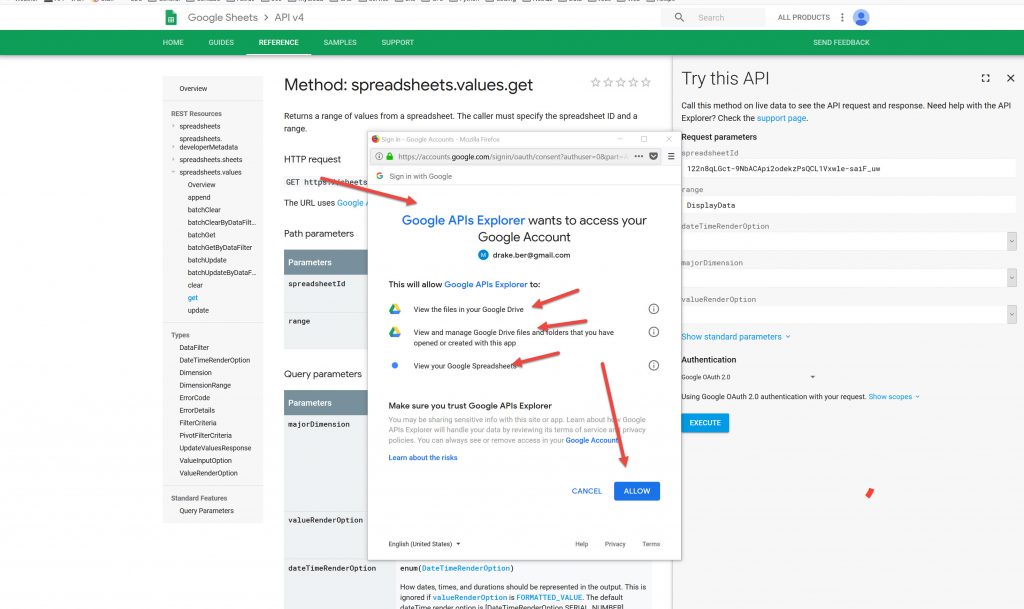Select batchUpdate in the sidebar
The image size is (1024, 609).
click(207, 259)
